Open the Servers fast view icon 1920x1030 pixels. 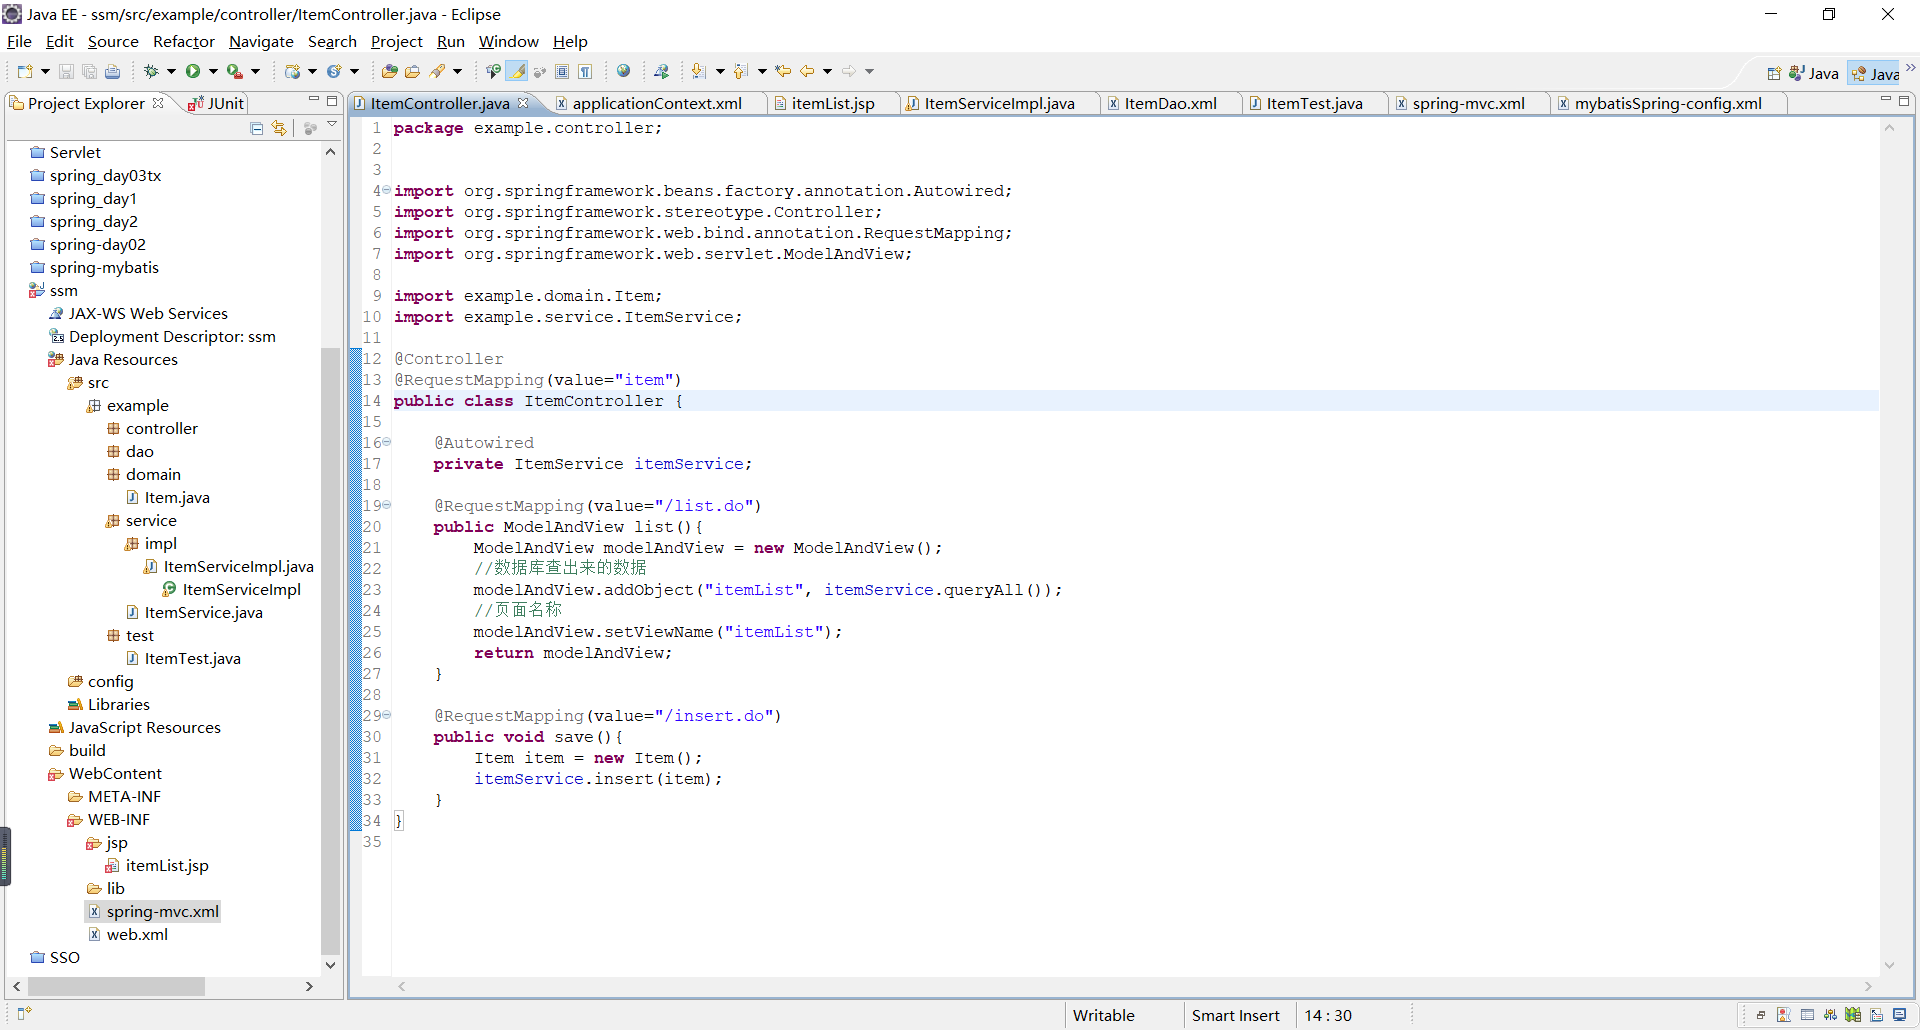(1830, 1015)
